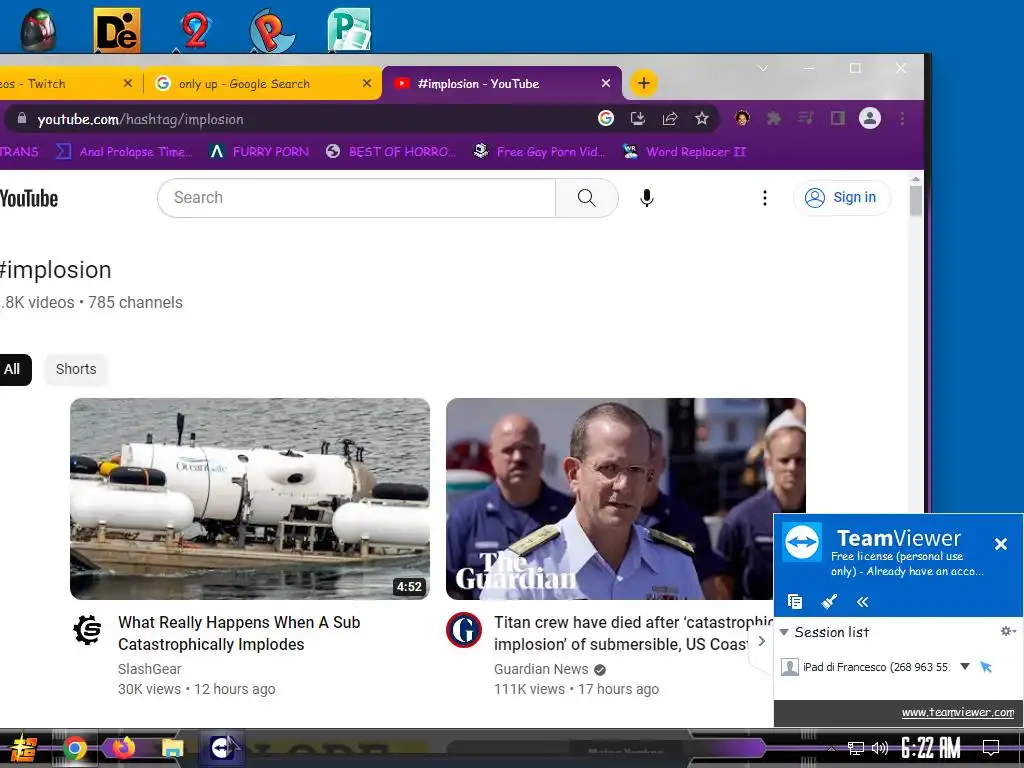Open the avatar extension icon
Screen dimensions: 1024x768
[x=742, y=118]
